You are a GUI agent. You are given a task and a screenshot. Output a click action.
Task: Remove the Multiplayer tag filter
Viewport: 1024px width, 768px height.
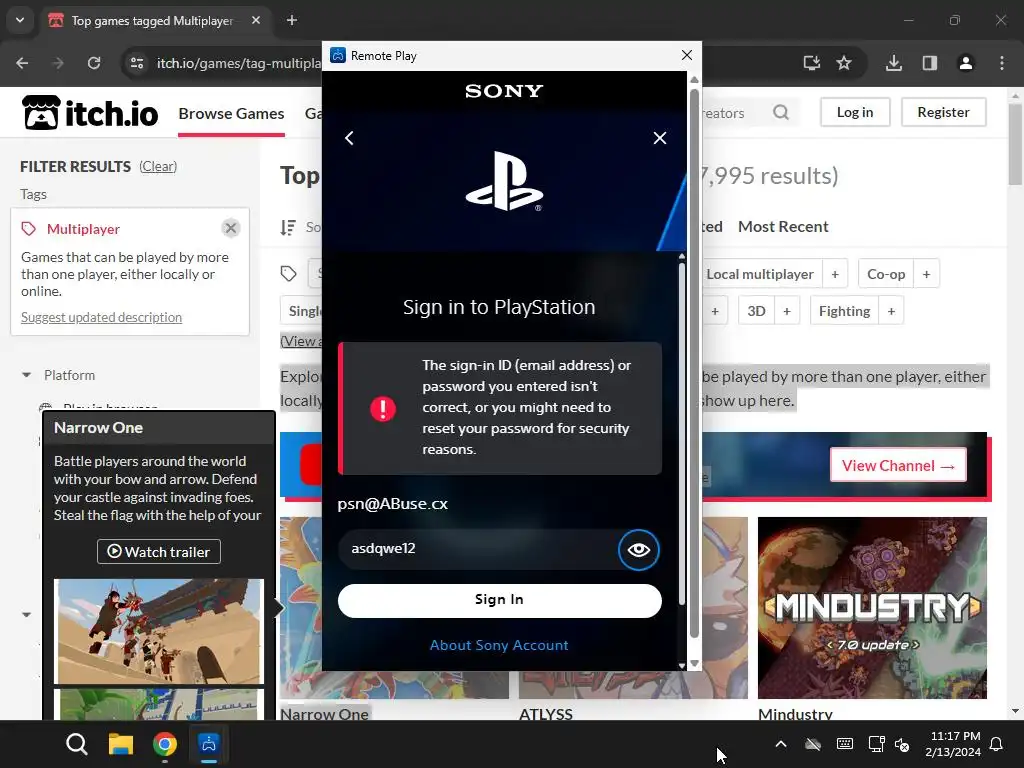[231, 228]
